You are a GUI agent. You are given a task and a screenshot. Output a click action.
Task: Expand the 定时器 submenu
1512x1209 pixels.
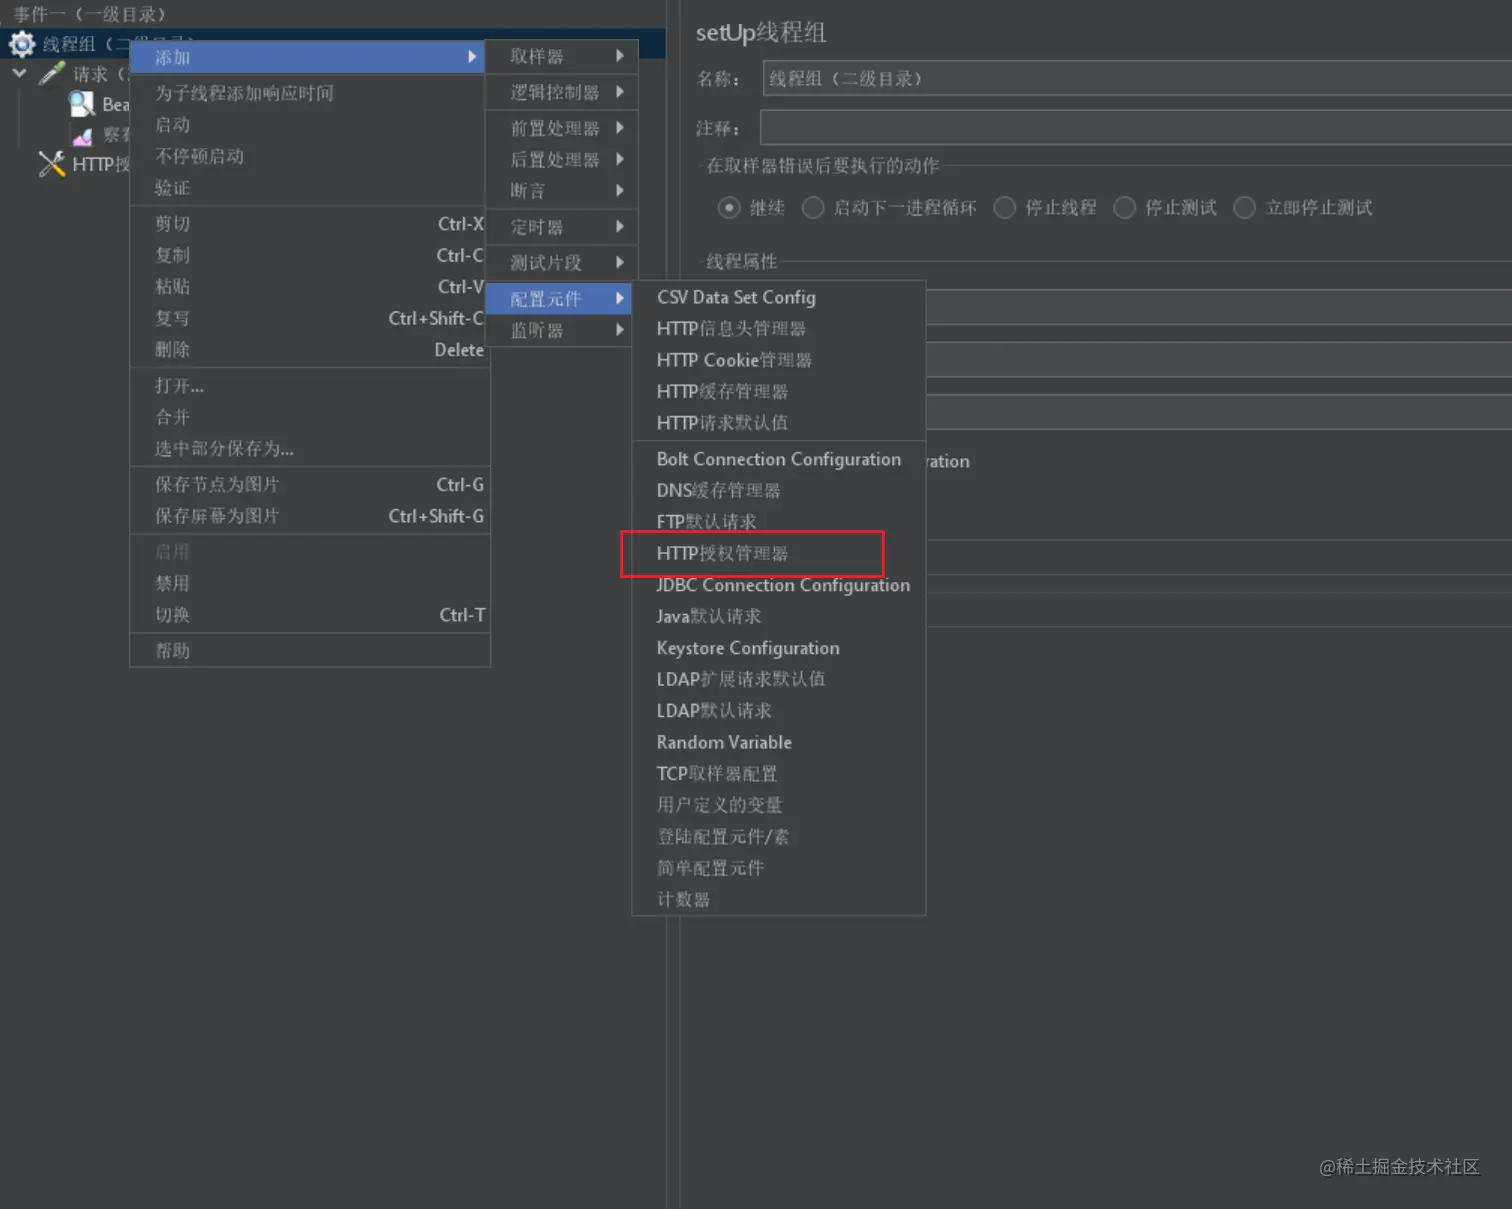point(560,227)
